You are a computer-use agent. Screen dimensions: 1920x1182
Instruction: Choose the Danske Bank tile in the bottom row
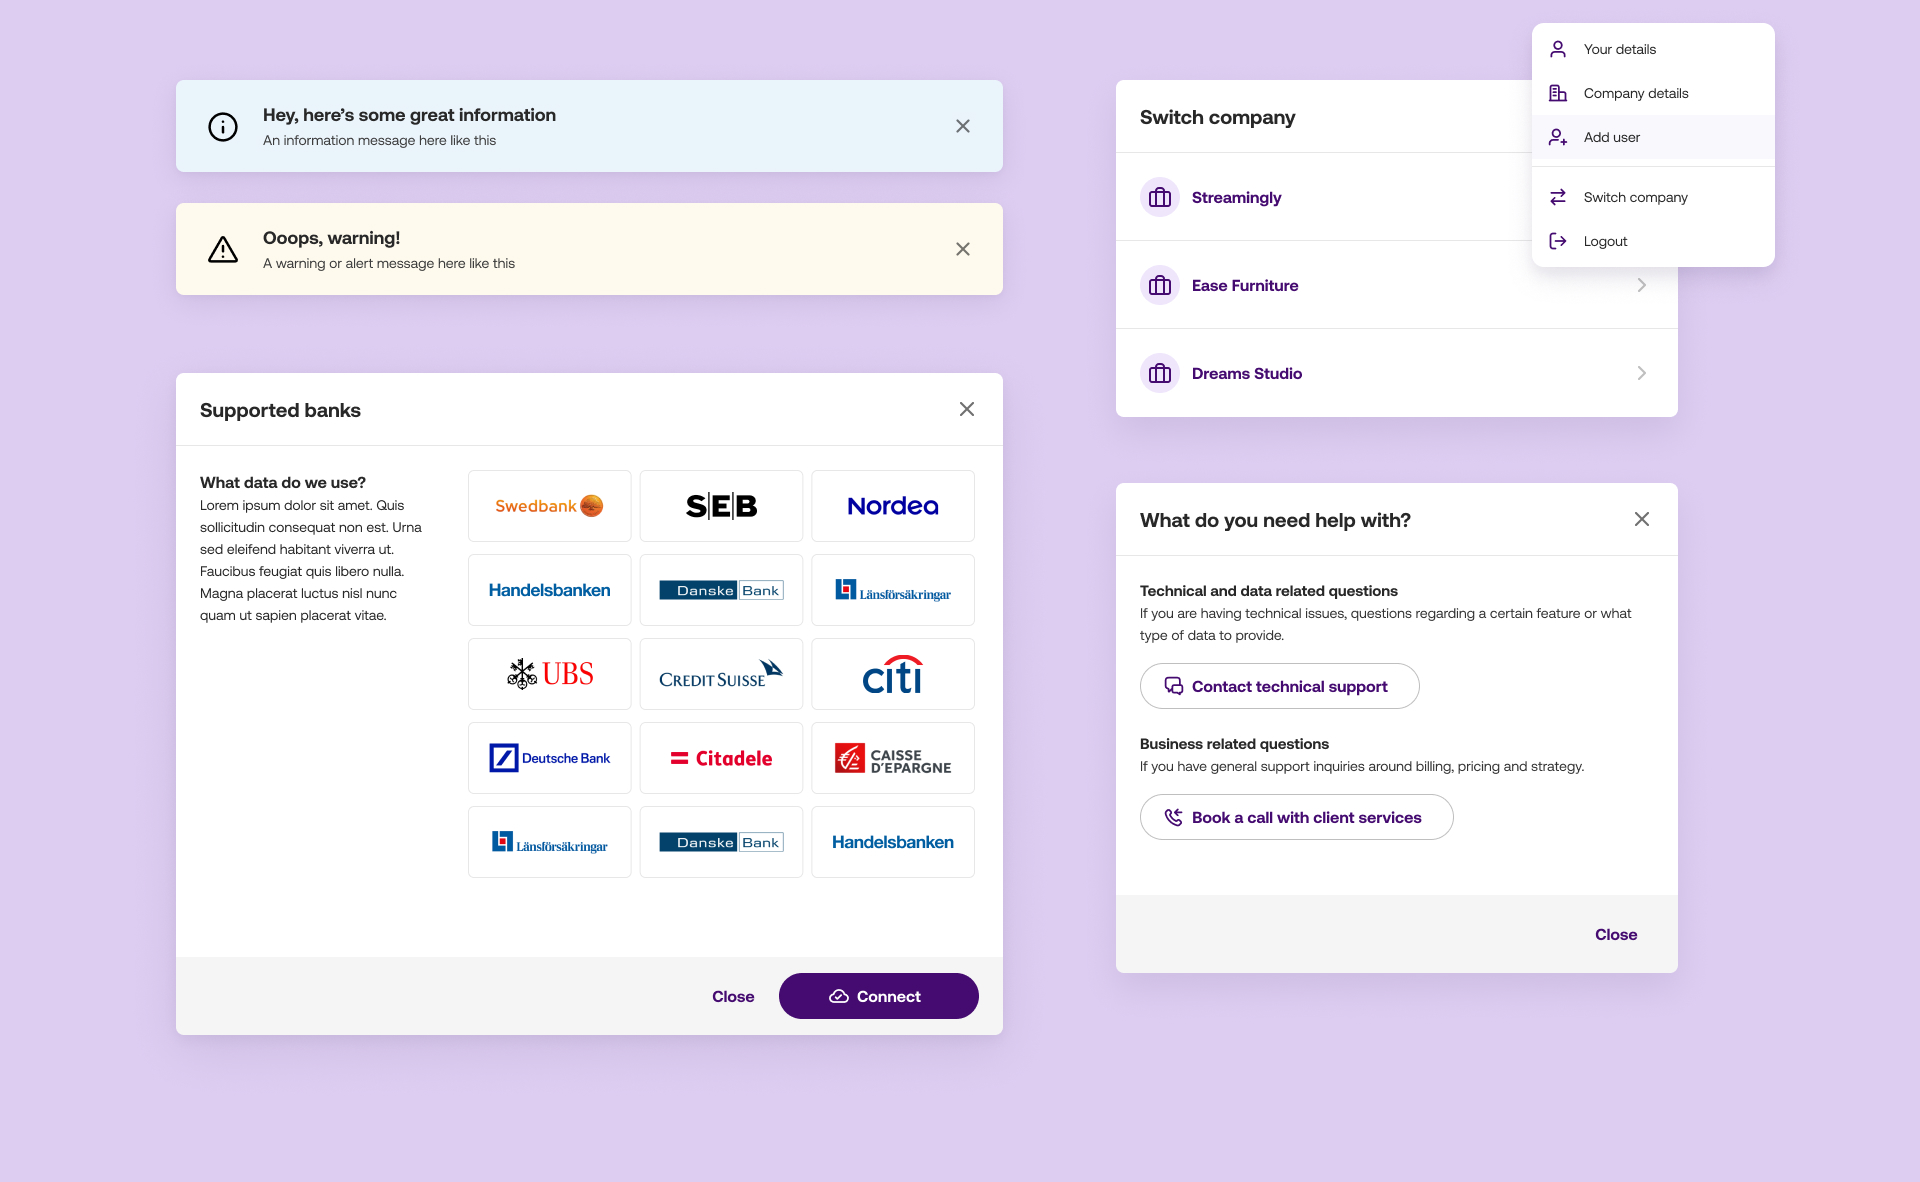point(722,842)
